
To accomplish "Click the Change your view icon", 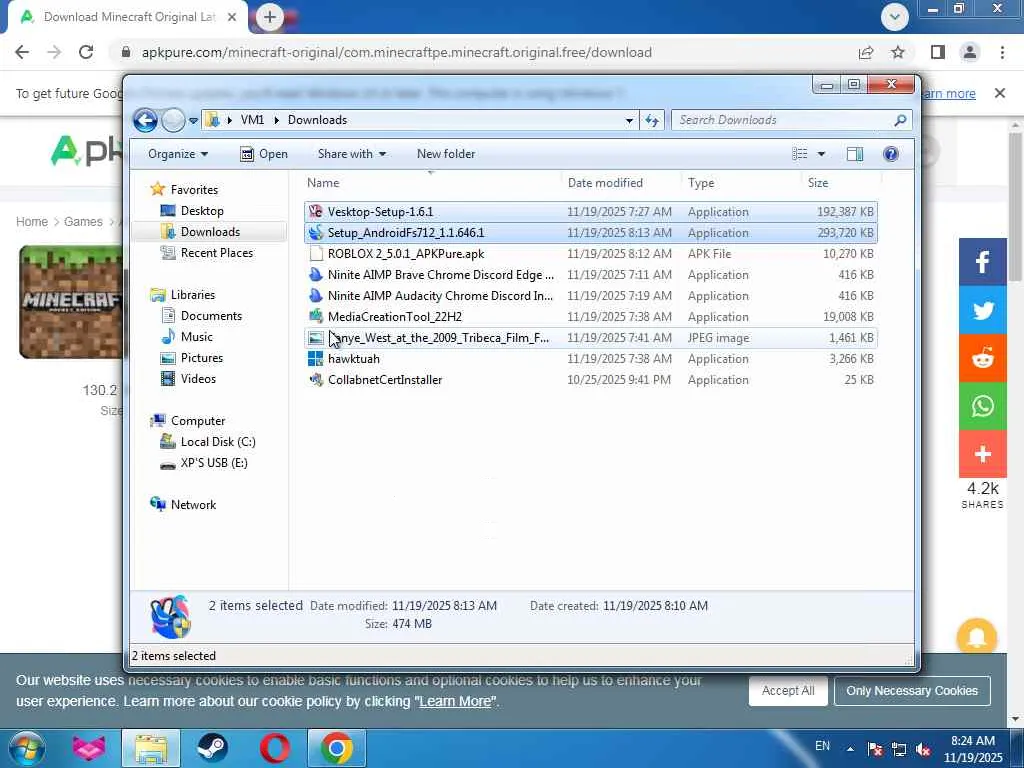I will [x=800, y=154].
